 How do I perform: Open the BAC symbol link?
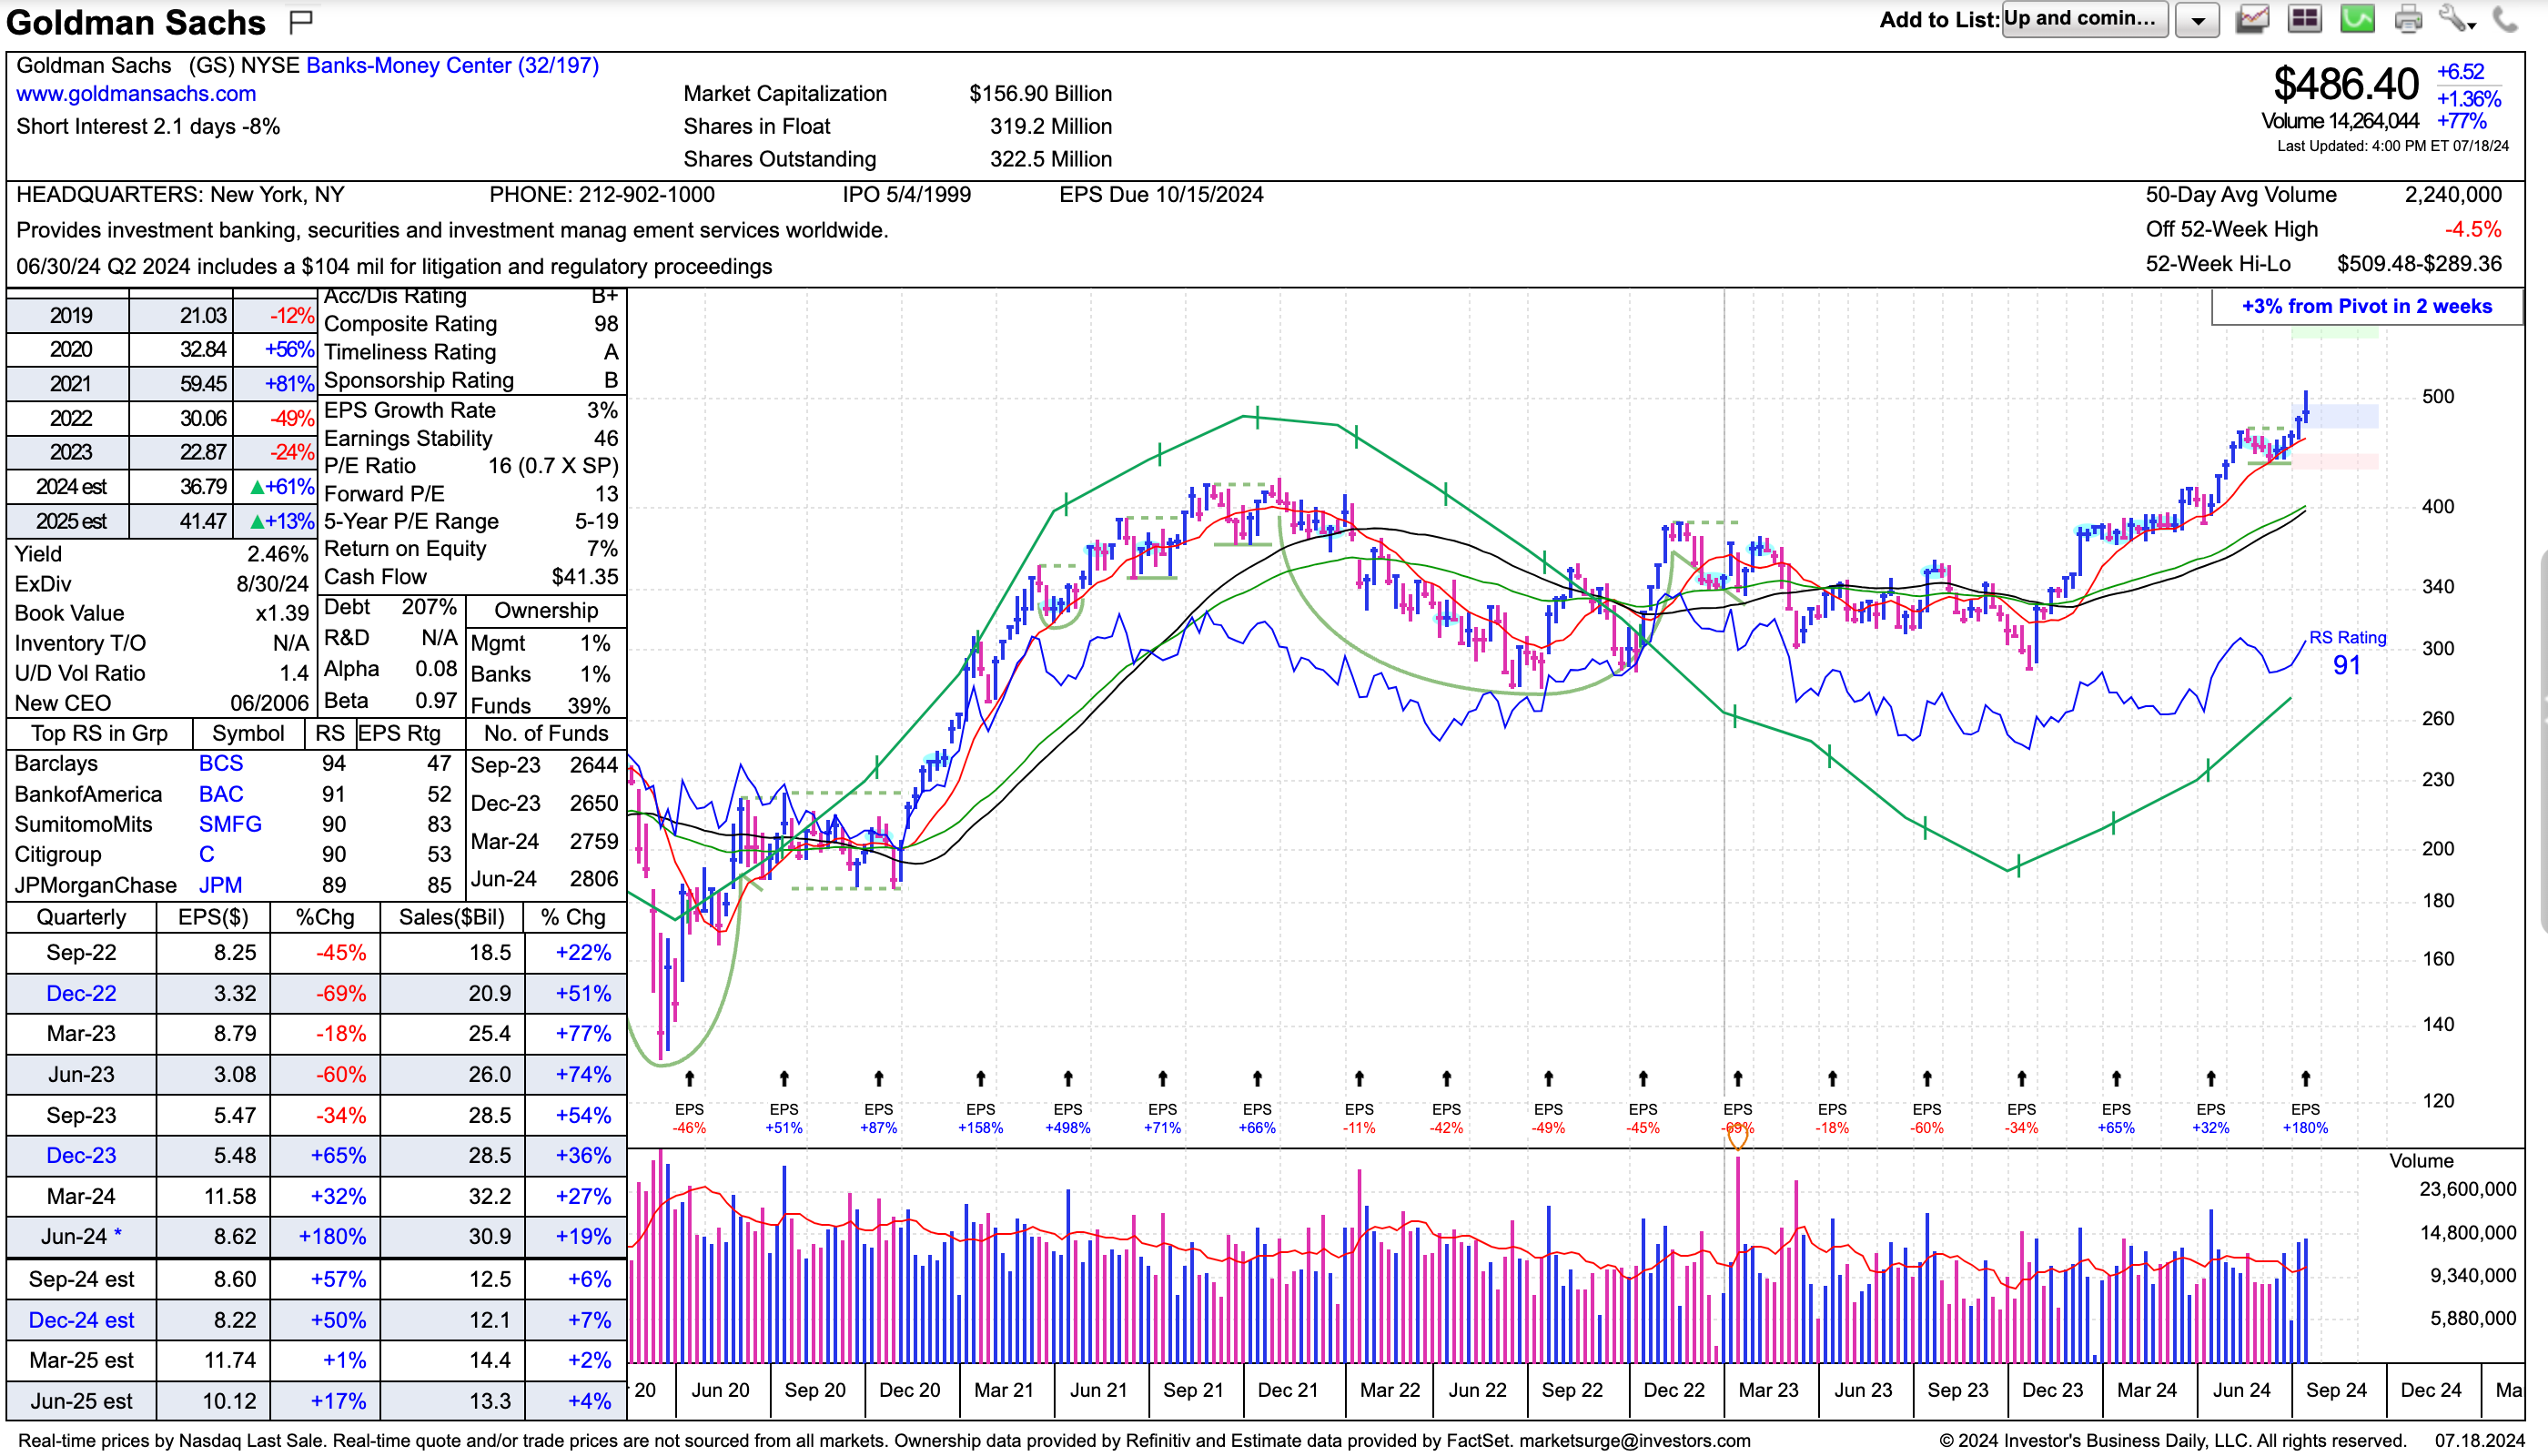point(221,794)
